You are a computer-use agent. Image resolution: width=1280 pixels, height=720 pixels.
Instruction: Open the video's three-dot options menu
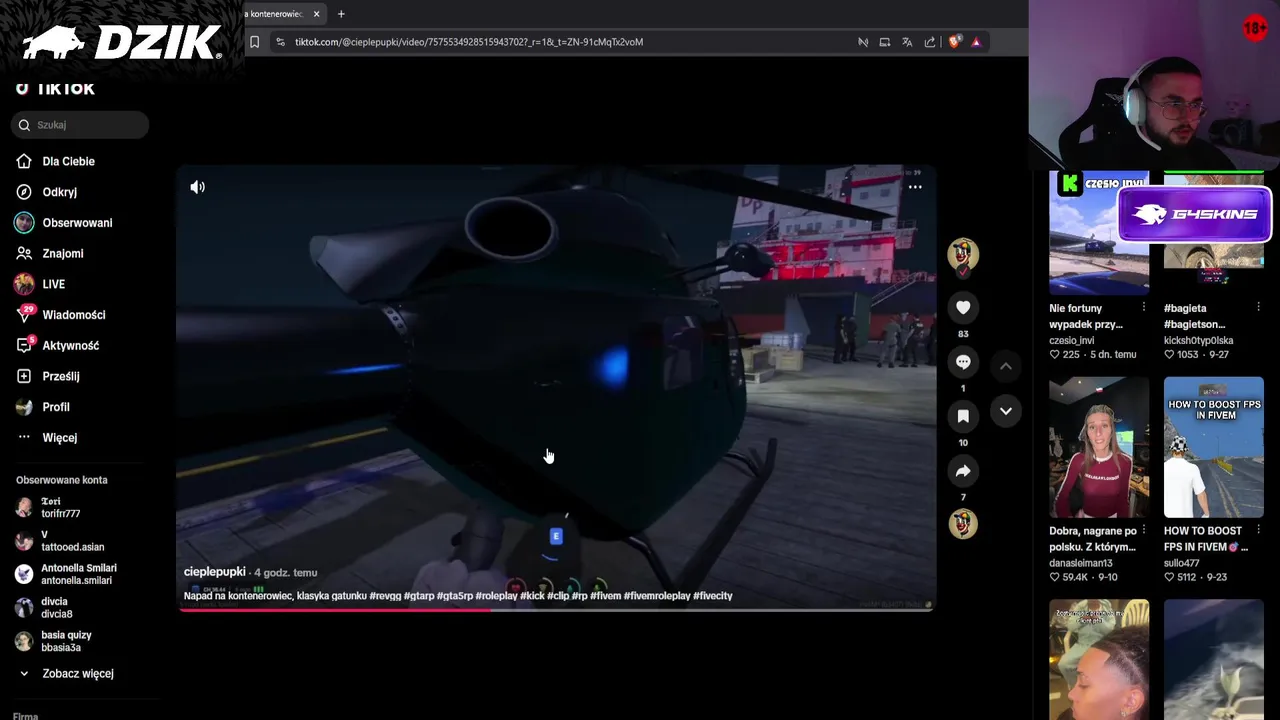pyautogui.click(x=915, y=187)
